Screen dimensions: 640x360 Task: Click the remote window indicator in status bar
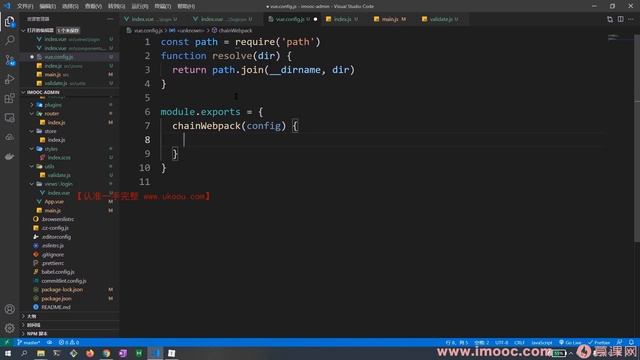(7, 342)
